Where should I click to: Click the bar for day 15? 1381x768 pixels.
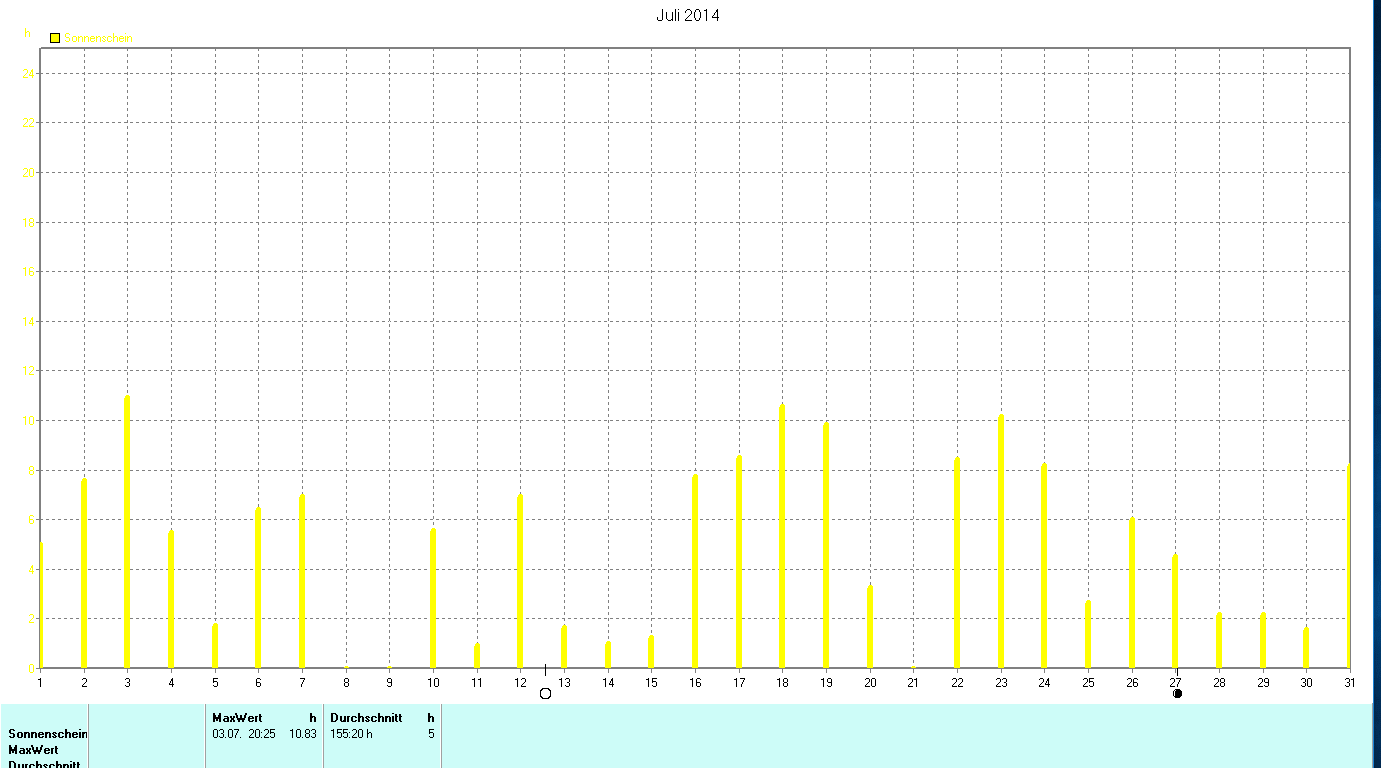(x=651, y=651)
